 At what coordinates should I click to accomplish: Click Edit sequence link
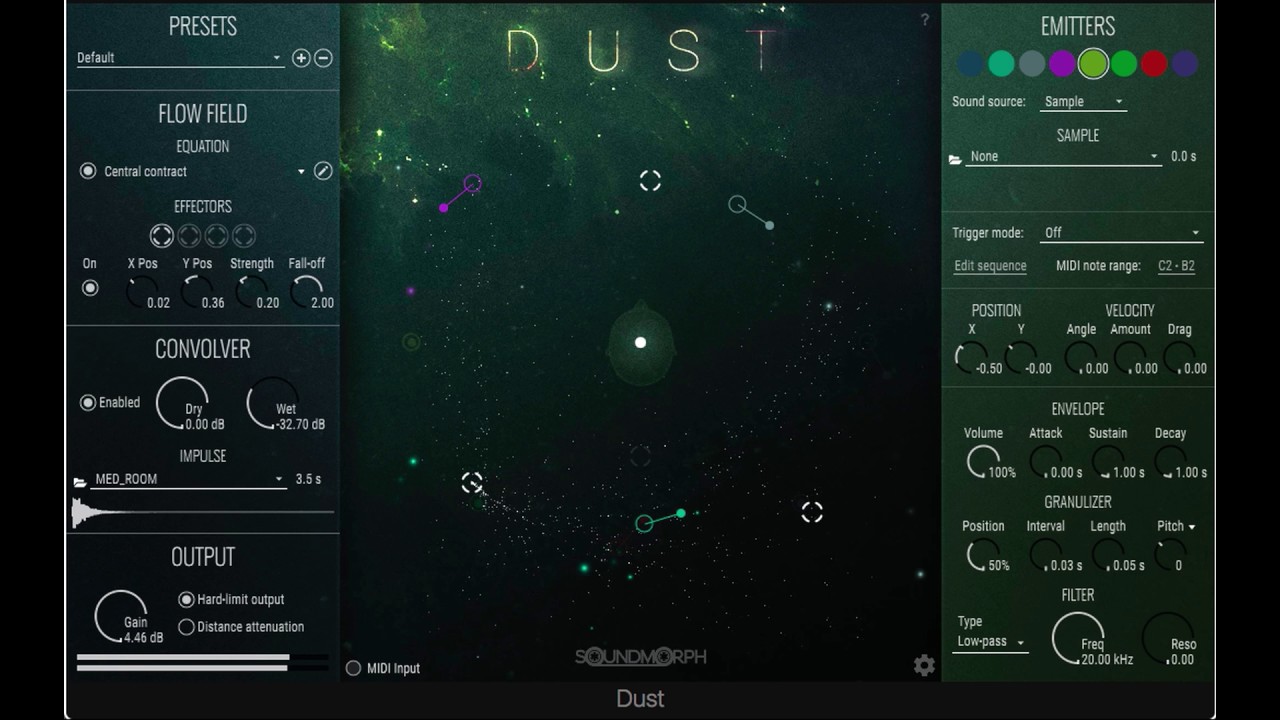point(990,266)
